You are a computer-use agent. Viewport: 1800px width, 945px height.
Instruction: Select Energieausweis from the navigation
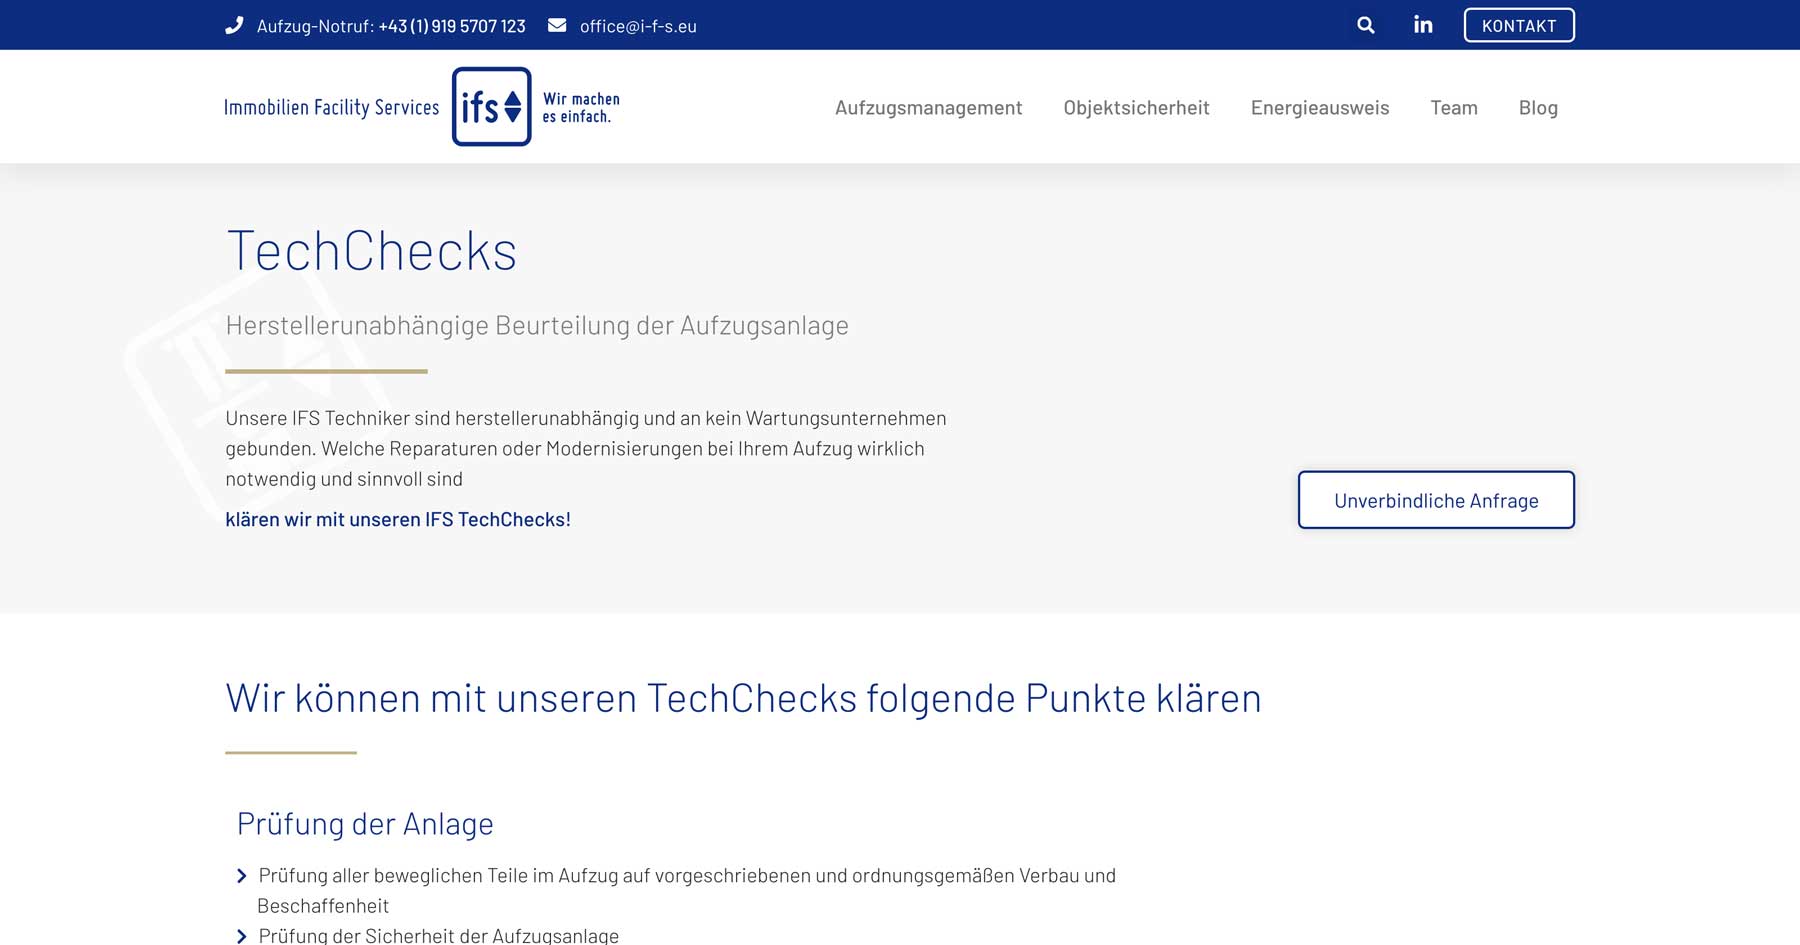1319,107
